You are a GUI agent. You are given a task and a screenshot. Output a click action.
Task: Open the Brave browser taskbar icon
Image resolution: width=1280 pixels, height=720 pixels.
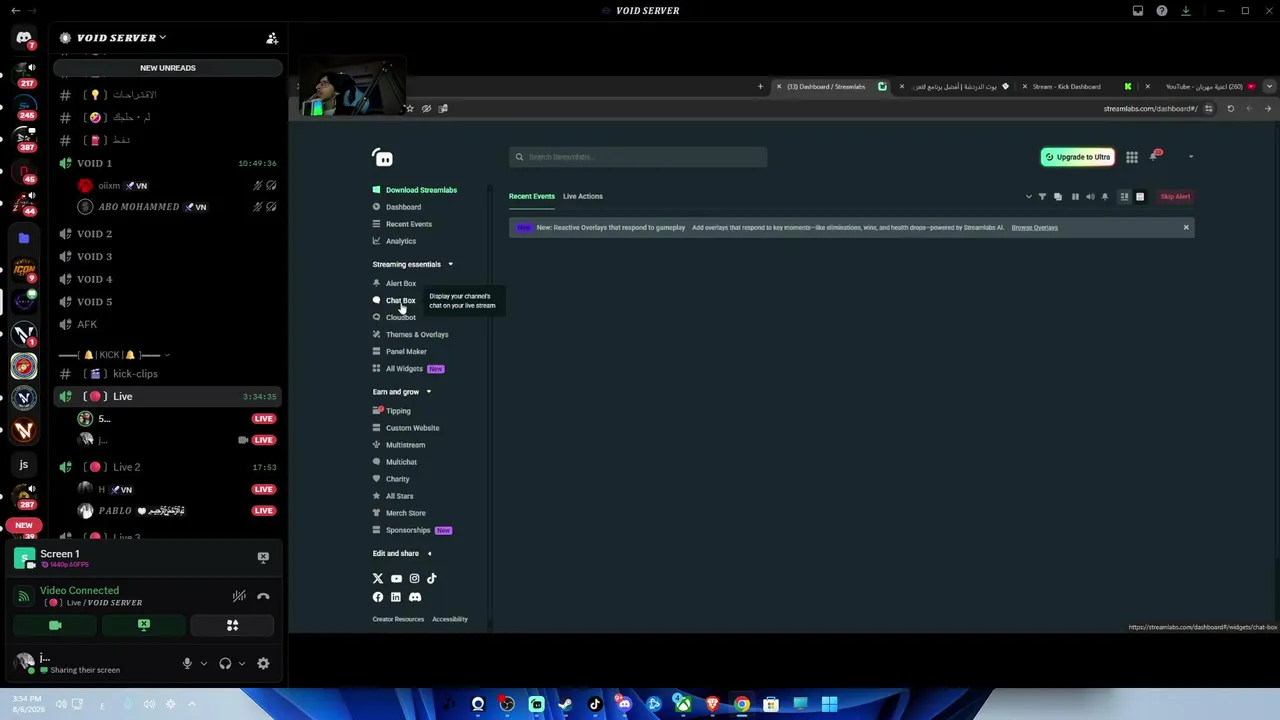[712, 704]
